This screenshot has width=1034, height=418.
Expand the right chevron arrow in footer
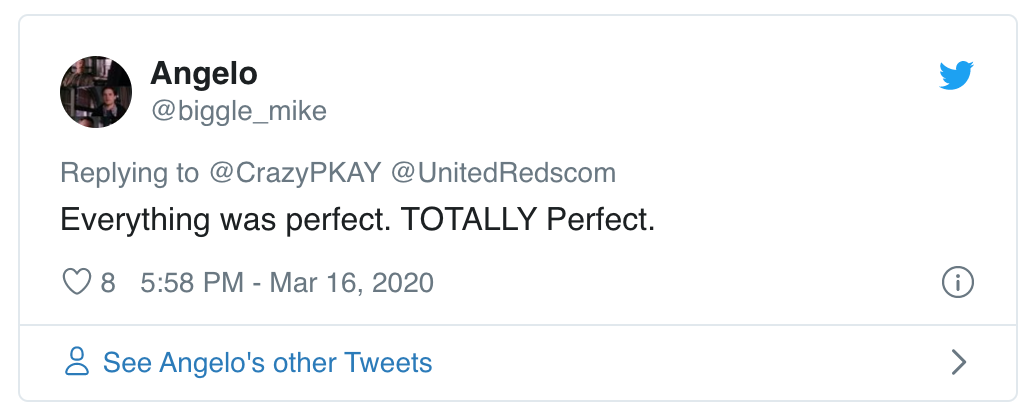958,362
